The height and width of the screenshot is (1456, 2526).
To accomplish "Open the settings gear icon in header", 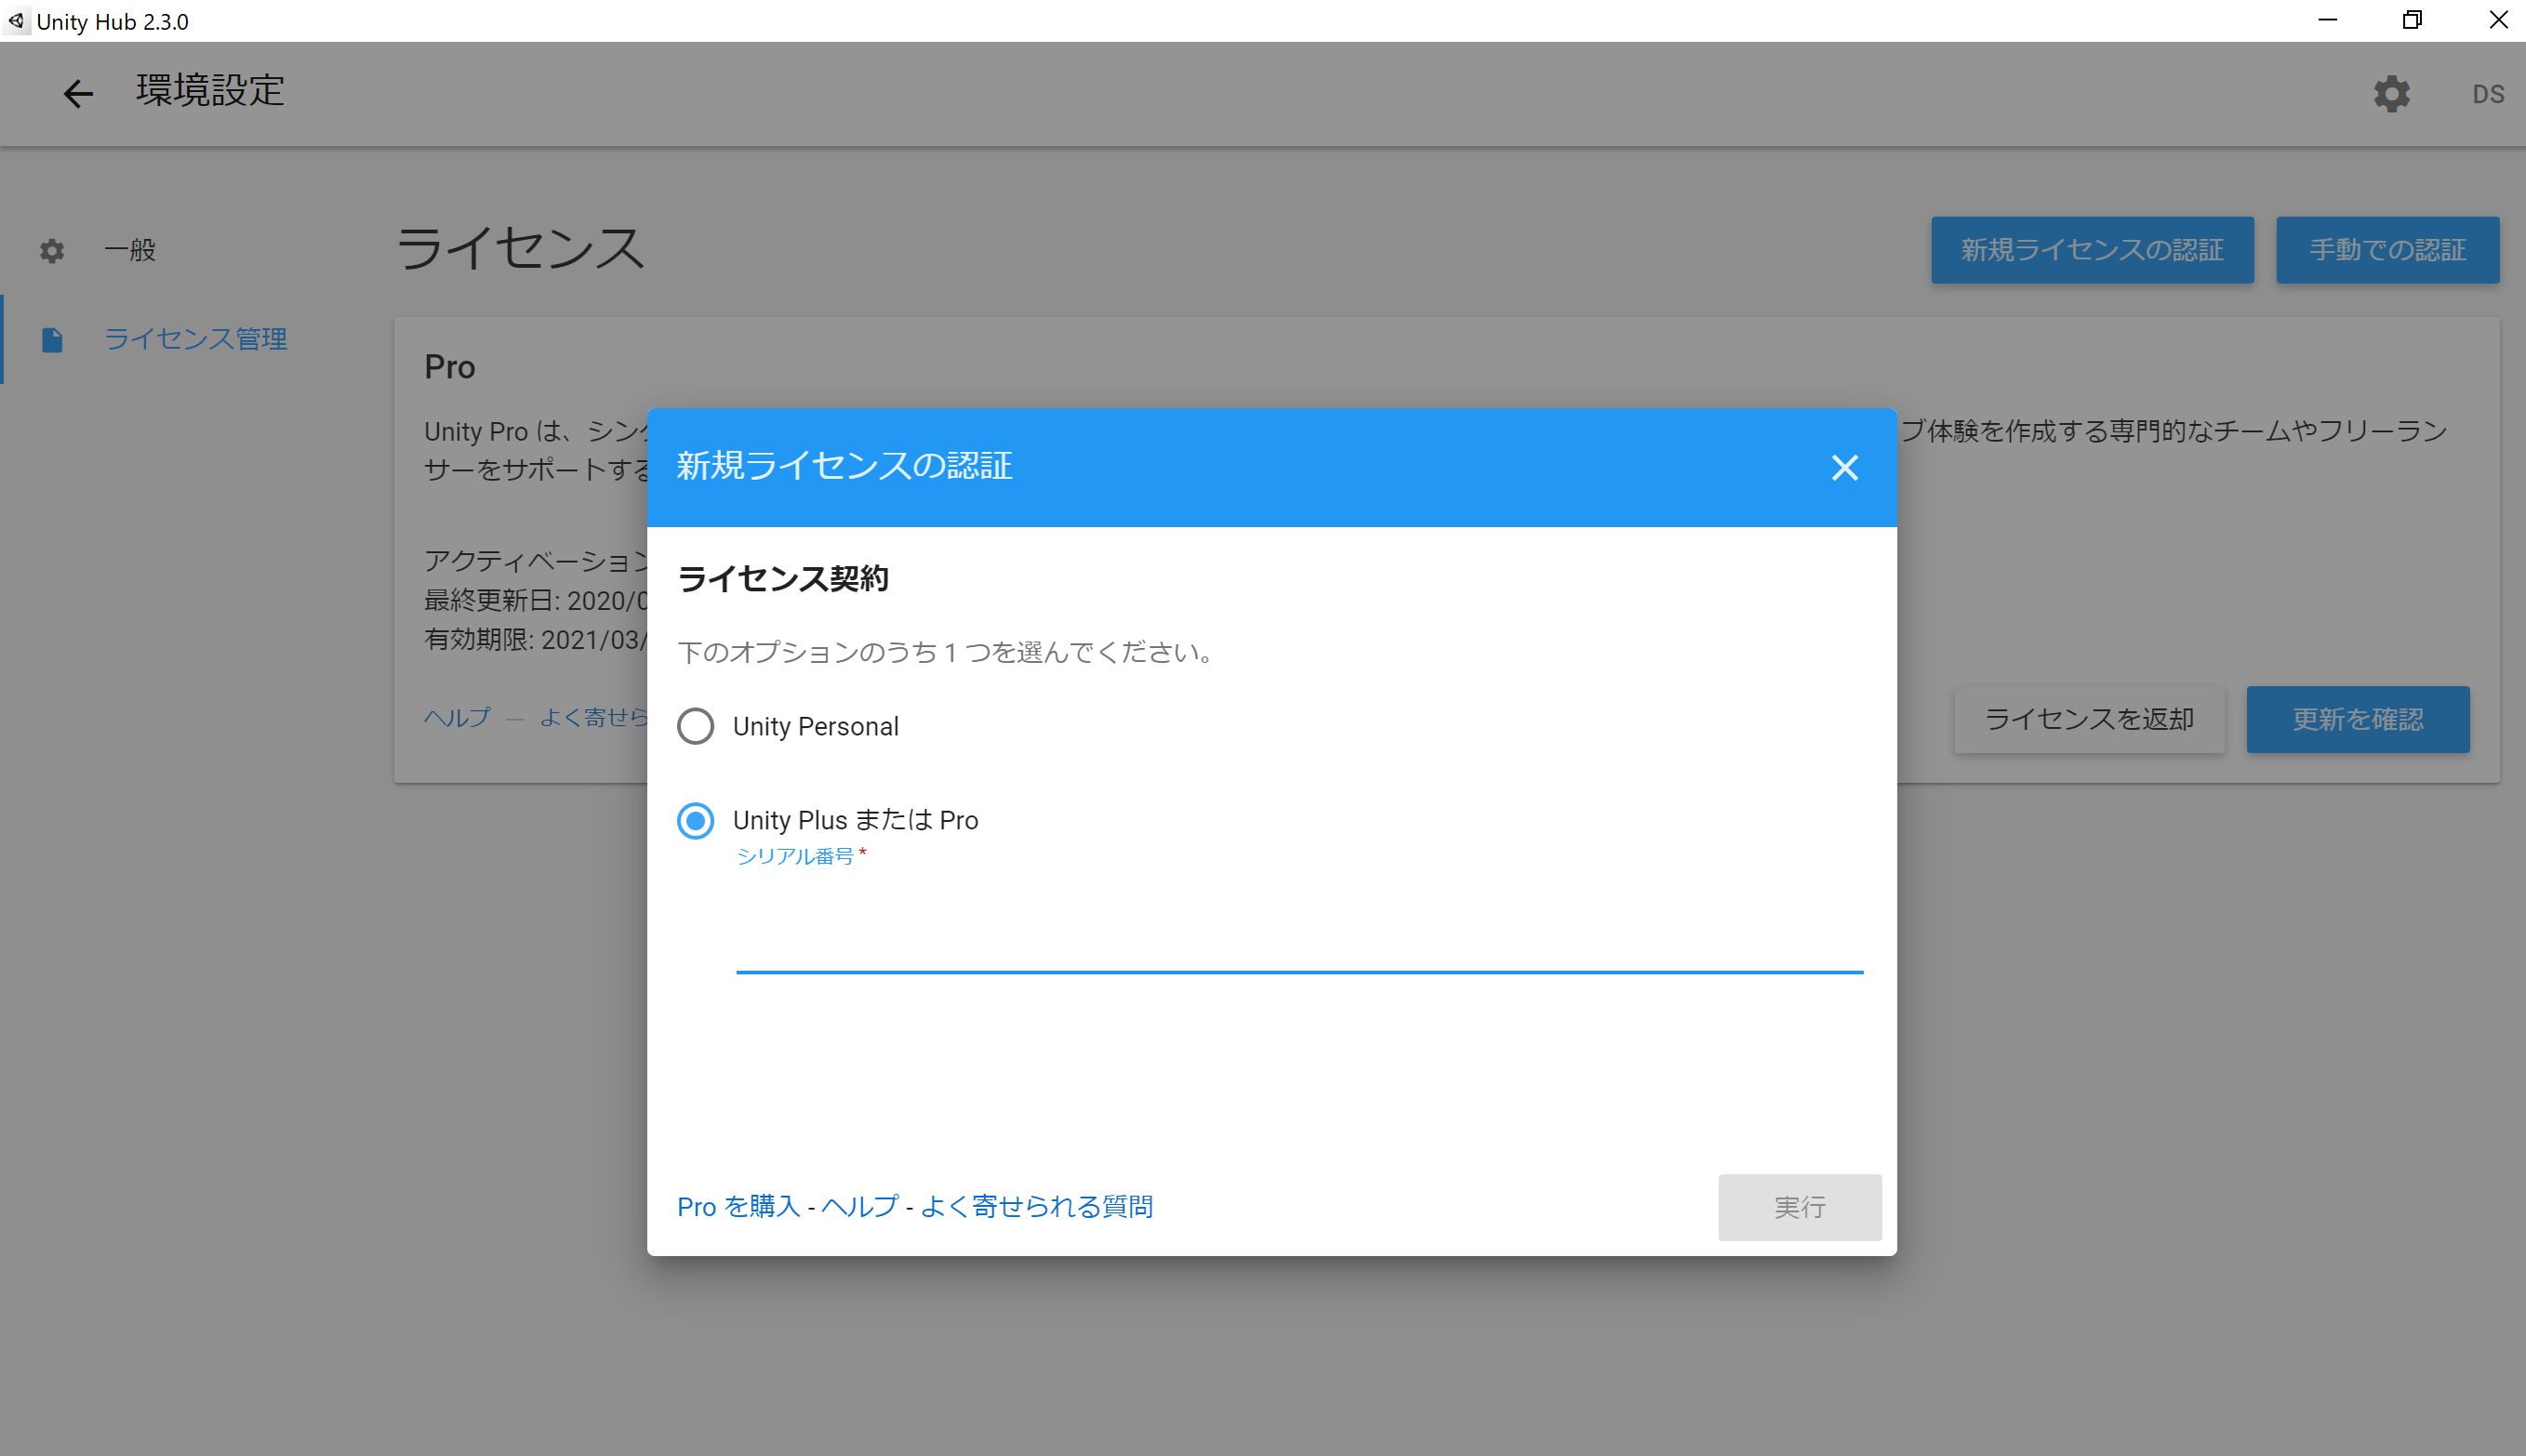I will click(x=2391, y=94).
